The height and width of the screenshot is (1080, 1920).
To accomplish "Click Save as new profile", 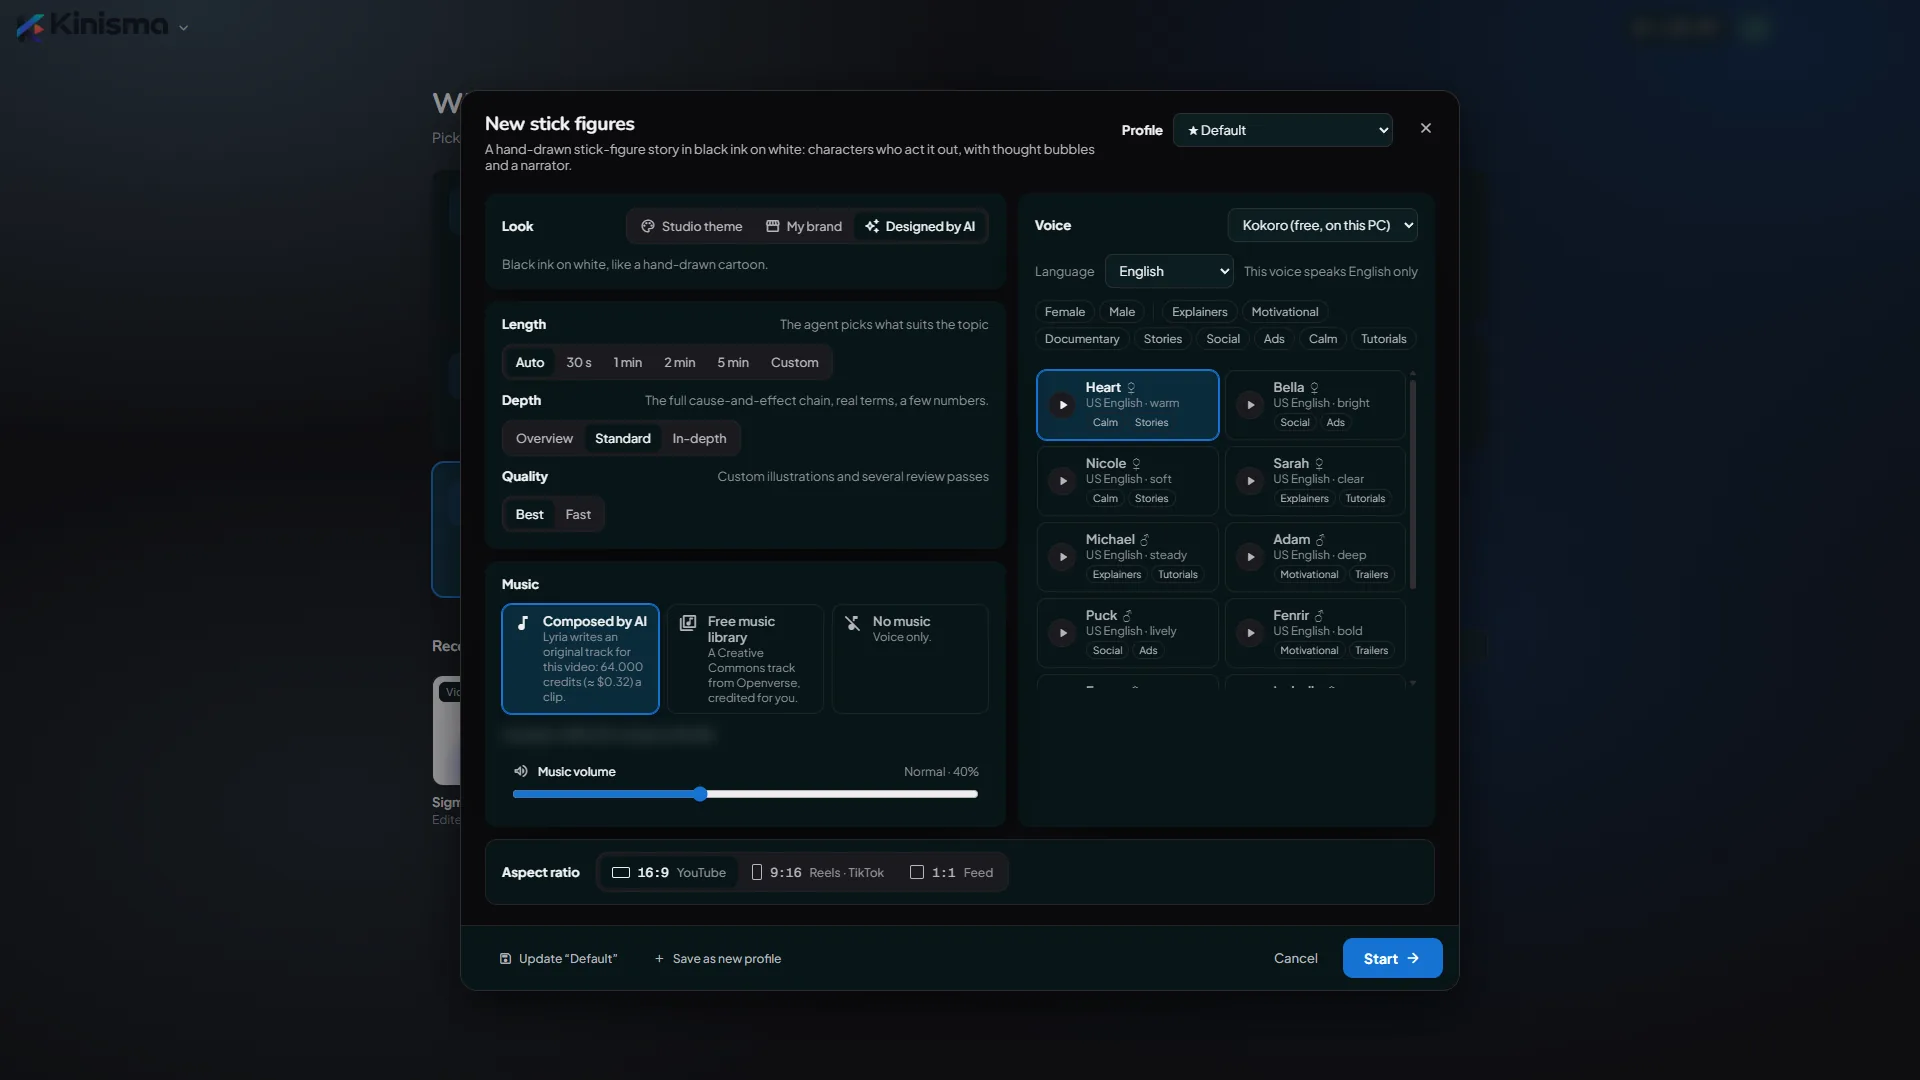I will click(718, 959).
